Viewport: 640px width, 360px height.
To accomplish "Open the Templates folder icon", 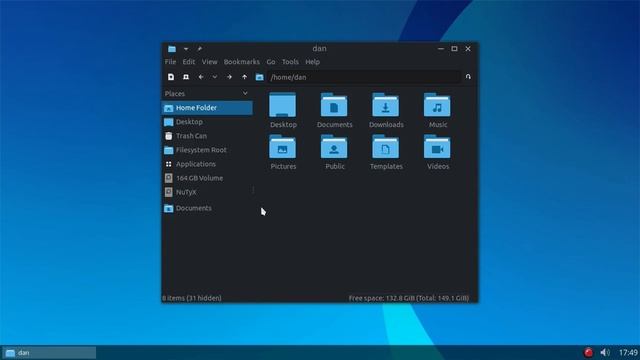I will pyautogui.click(x=385, y=147).
